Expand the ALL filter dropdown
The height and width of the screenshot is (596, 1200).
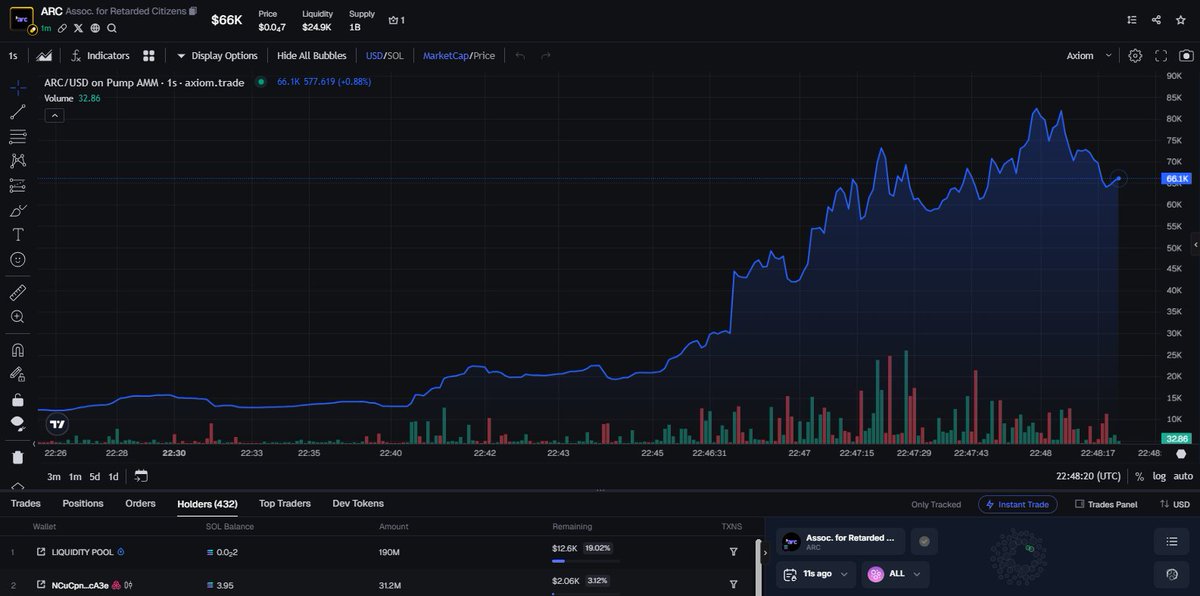[895, 574]
